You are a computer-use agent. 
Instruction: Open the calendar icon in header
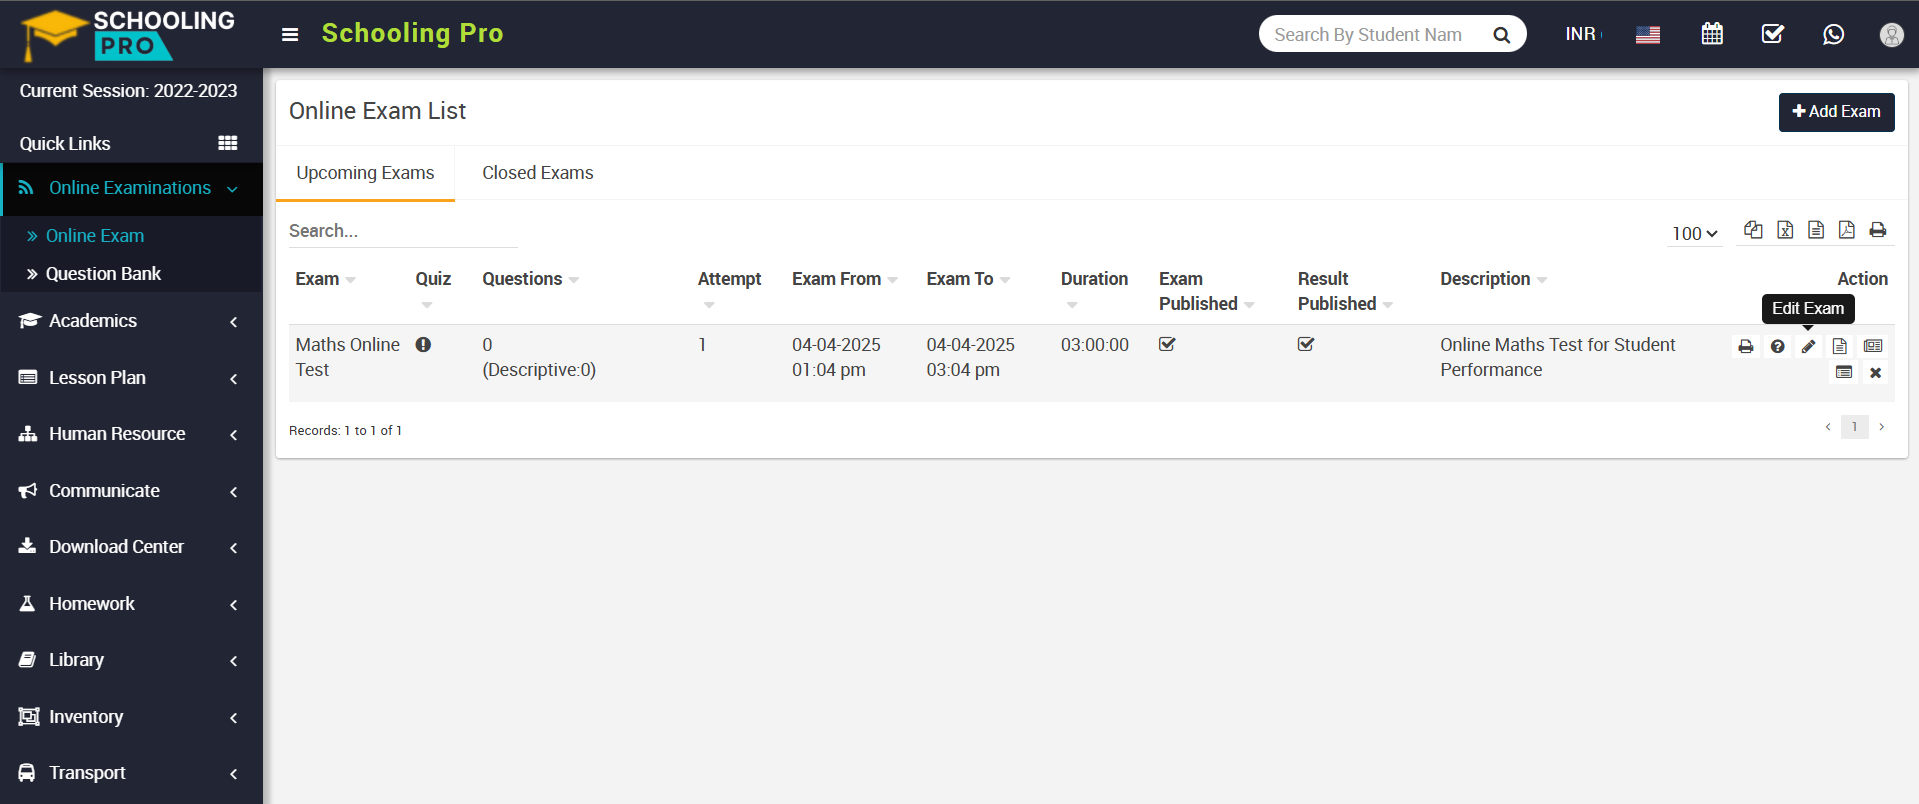pos(1712,34)
